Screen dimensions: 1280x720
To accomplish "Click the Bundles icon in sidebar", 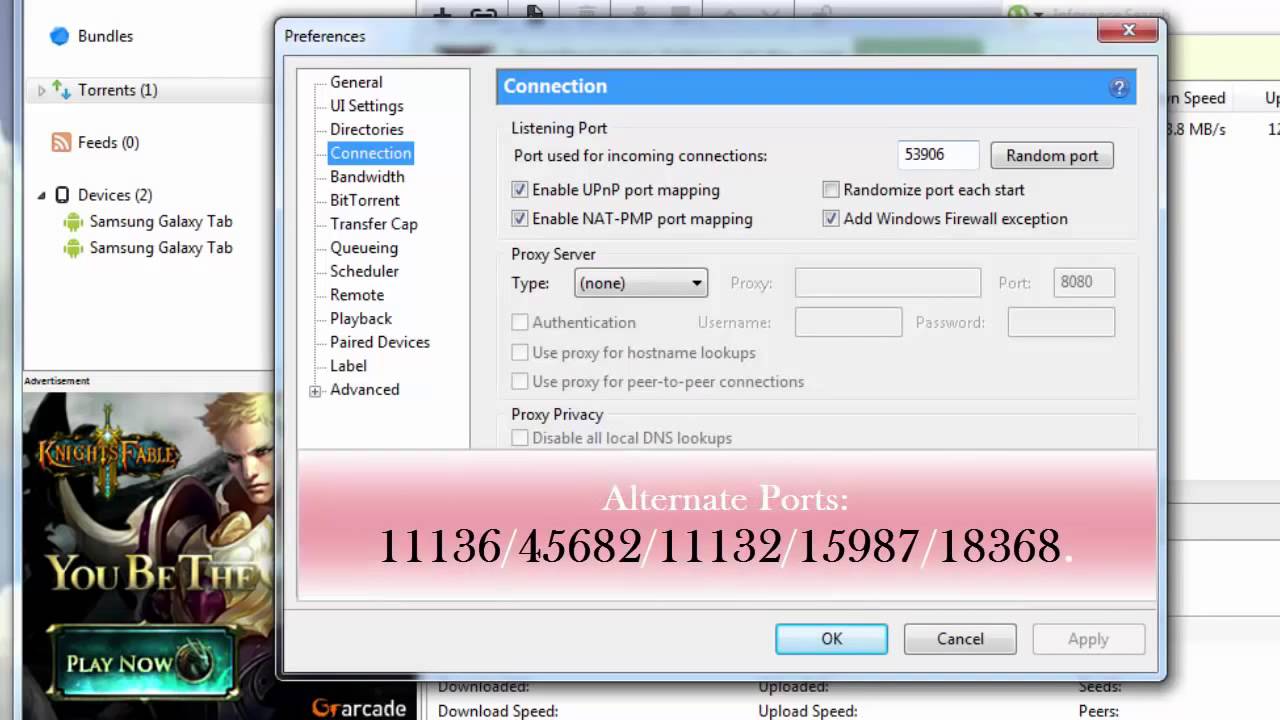I will [x=60, y=36].
